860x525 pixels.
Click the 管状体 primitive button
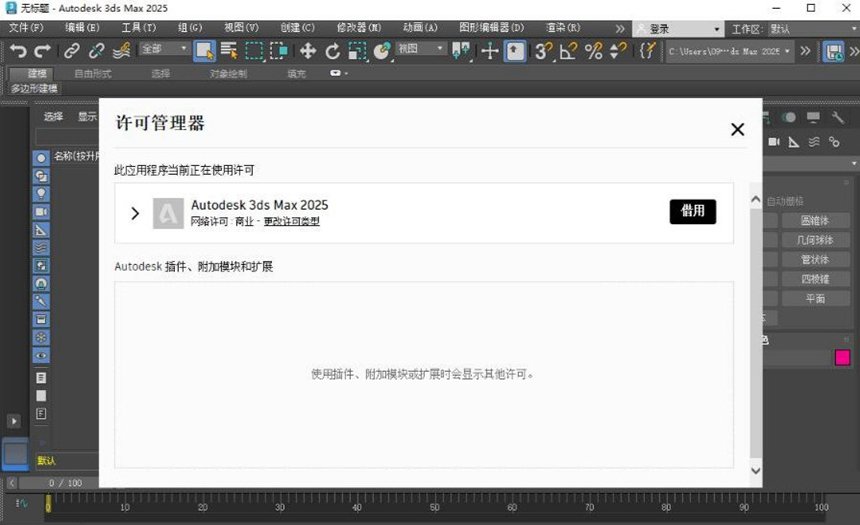pyautogui.click(x=815, y=259)
